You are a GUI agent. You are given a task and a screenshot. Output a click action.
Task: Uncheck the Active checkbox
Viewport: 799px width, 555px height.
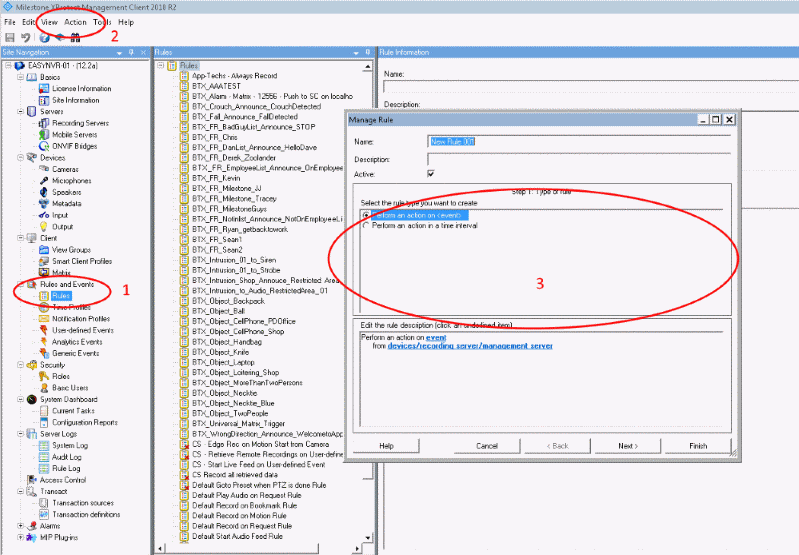click(431, 174)
